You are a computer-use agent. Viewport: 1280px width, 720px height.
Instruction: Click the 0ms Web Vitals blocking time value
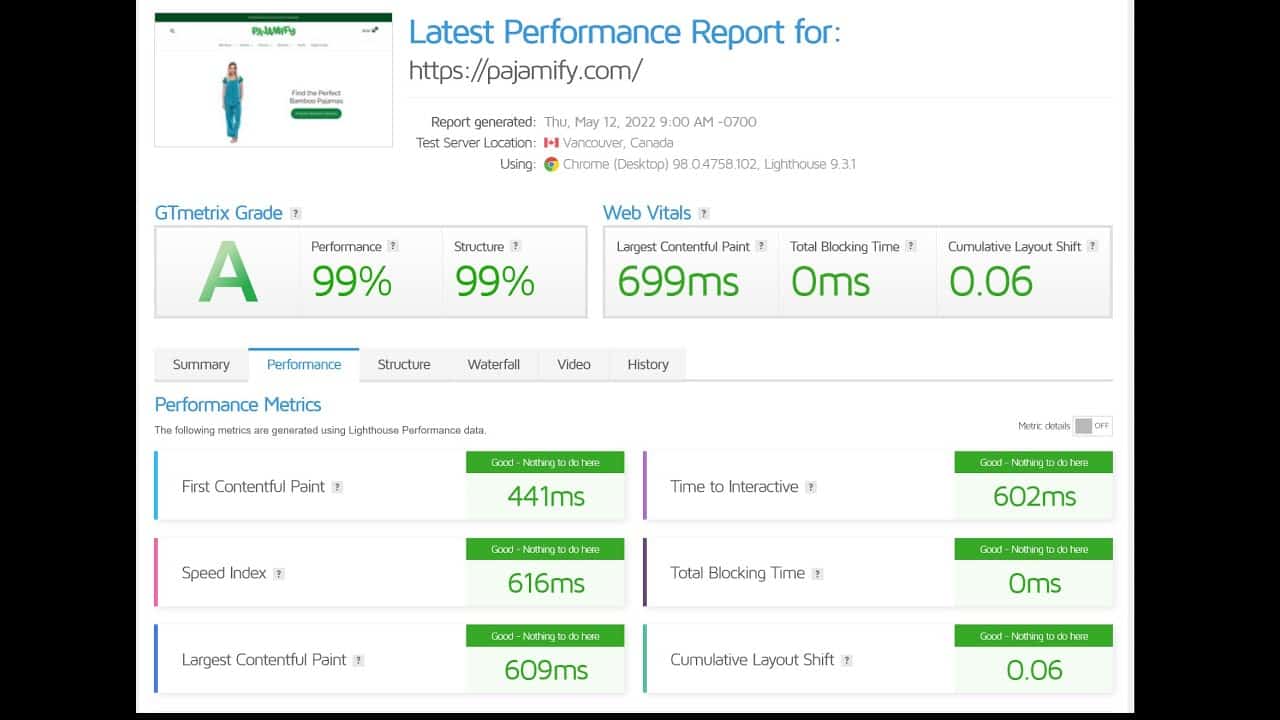[x=831, y=282]
